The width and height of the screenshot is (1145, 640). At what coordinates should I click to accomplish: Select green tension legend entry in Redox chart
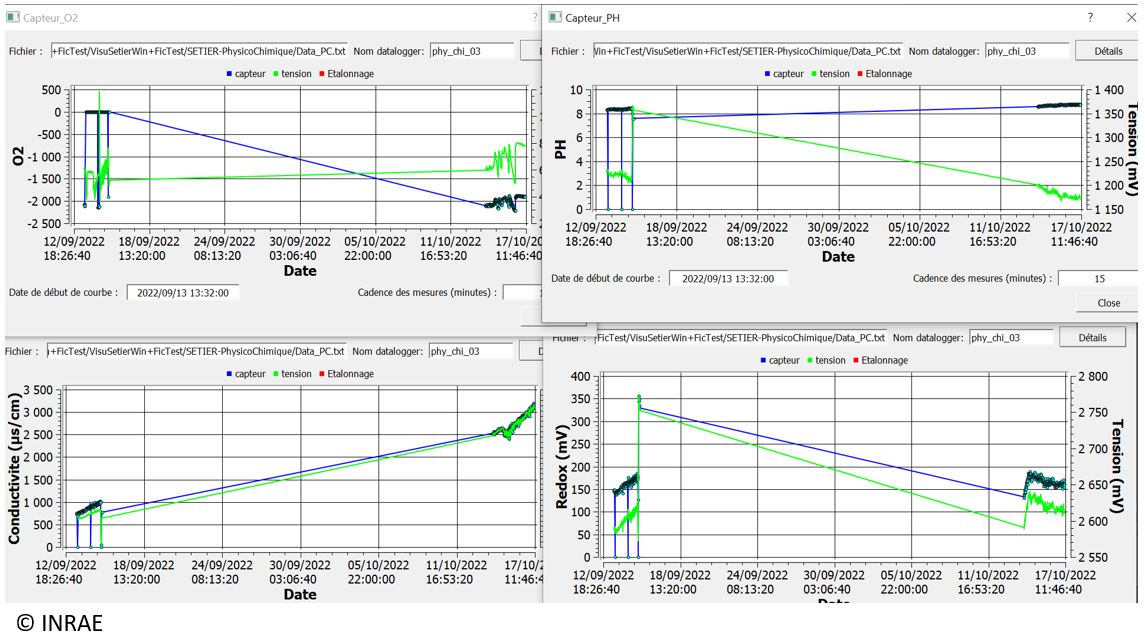pyautogui.click(x=826, y=361)
